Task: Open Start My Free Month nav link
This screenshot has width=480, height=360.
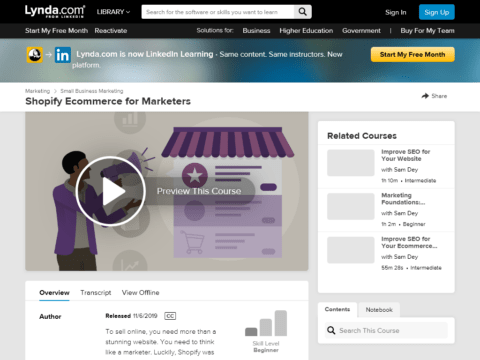Action: click(x=56, y=31)
